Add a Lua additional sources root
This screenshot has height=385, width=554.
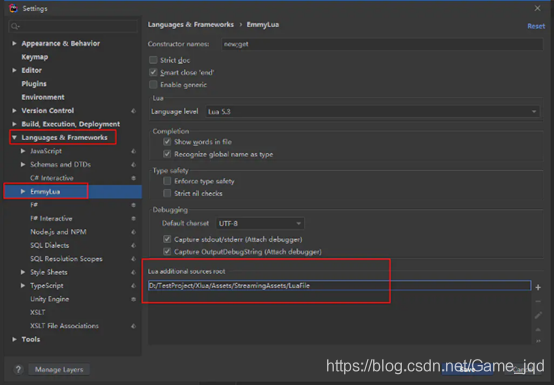tap(538, 288)
